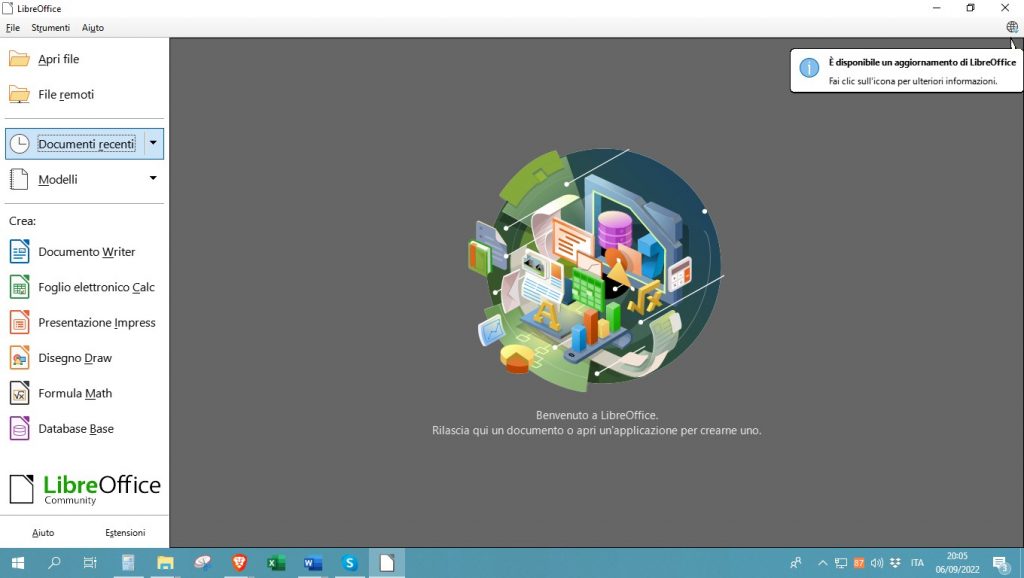Screen dimensions: 1024x578
Task: Launch Brave browser from the taskbar
Action: tap(238, 563)
